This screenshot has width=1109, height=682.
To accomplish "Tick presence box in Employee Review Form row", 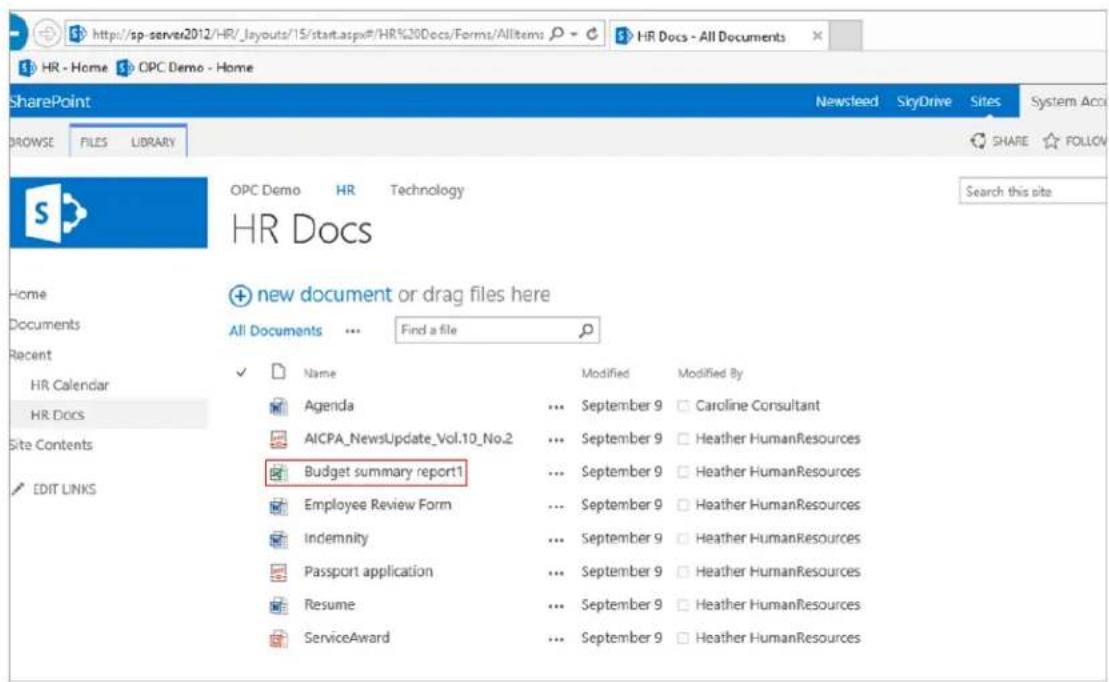I will [x=683, y=506].
